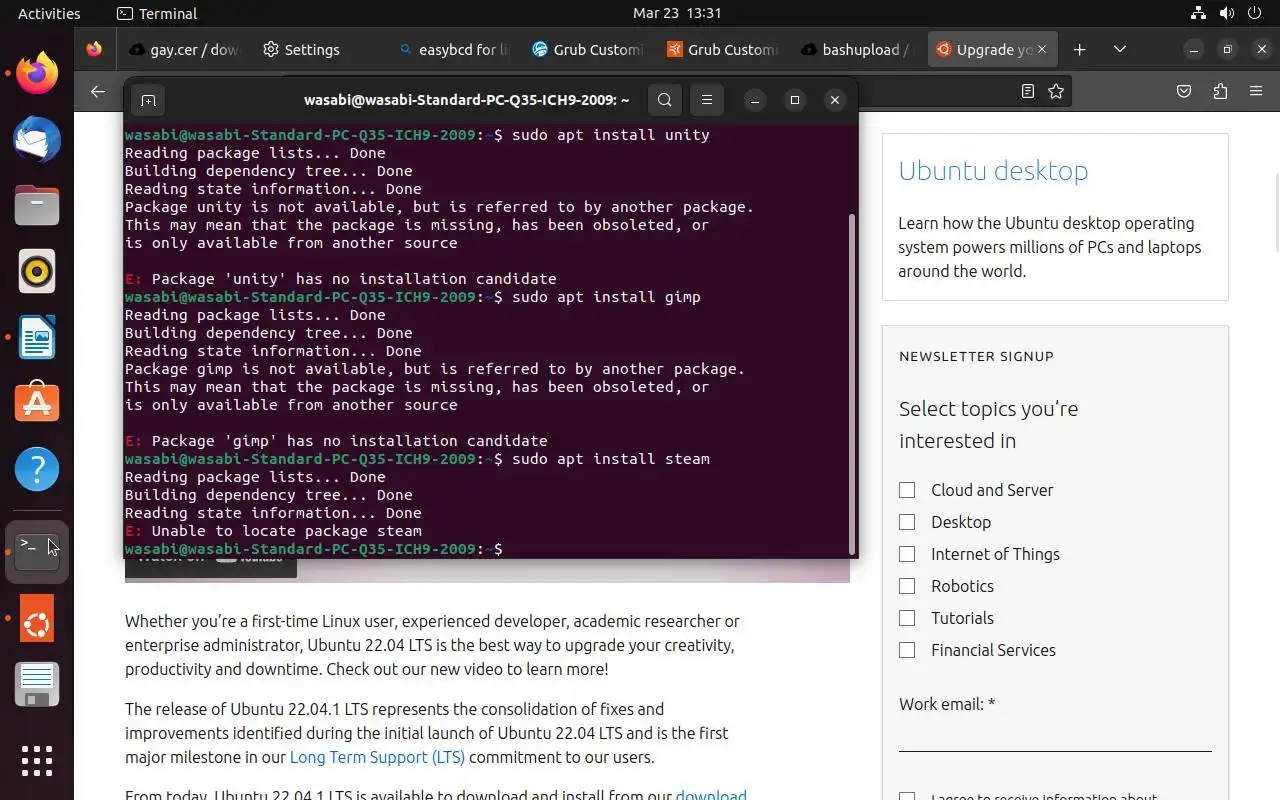Click 'NEWSLETTER SIGNUP' heading
The image size is (1280, 800).
coord(976,356)
